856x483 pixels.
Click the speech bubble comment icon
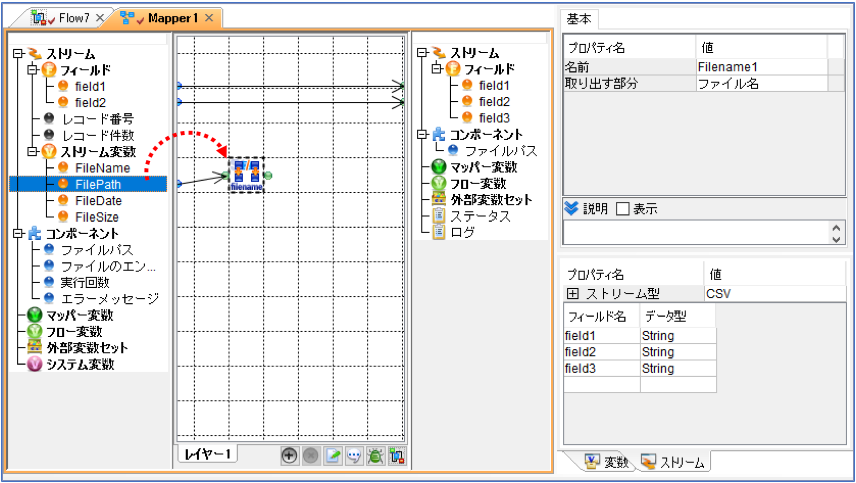[x=354, y=455]
